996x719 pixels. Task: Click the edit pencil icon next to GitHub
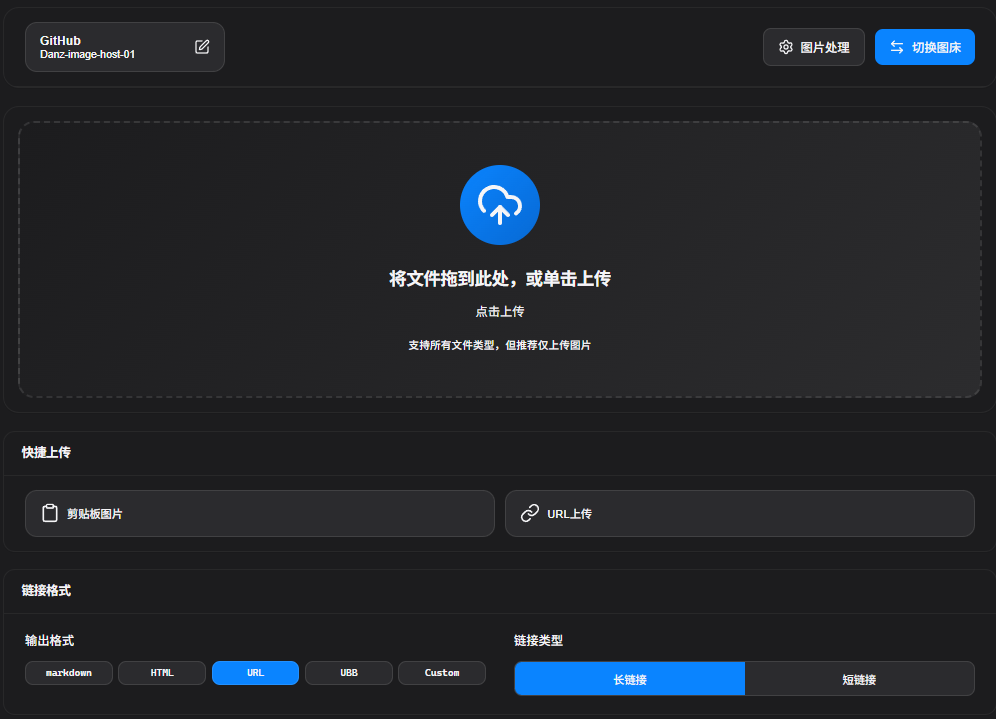coord(201,46)
